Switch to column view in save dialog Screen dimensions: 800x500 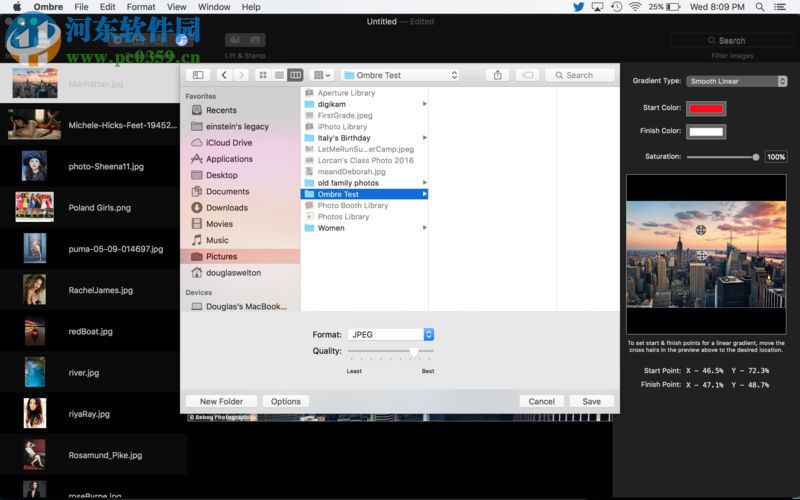point(295,75)
